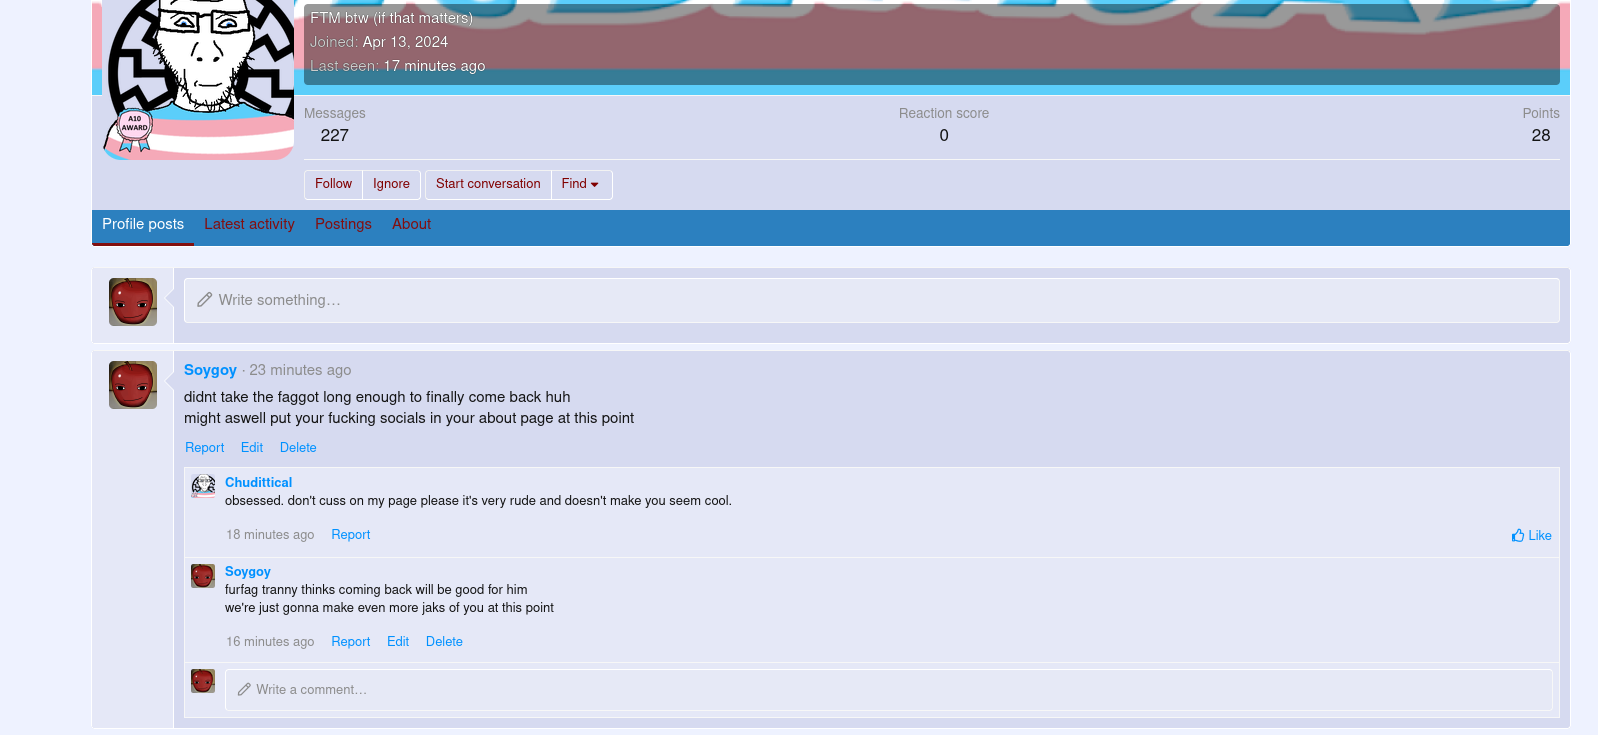Screen dimensions: 1598x735
Task: Delete the profile post from 23 minutes ago
Action: click(x=298, y=448)
